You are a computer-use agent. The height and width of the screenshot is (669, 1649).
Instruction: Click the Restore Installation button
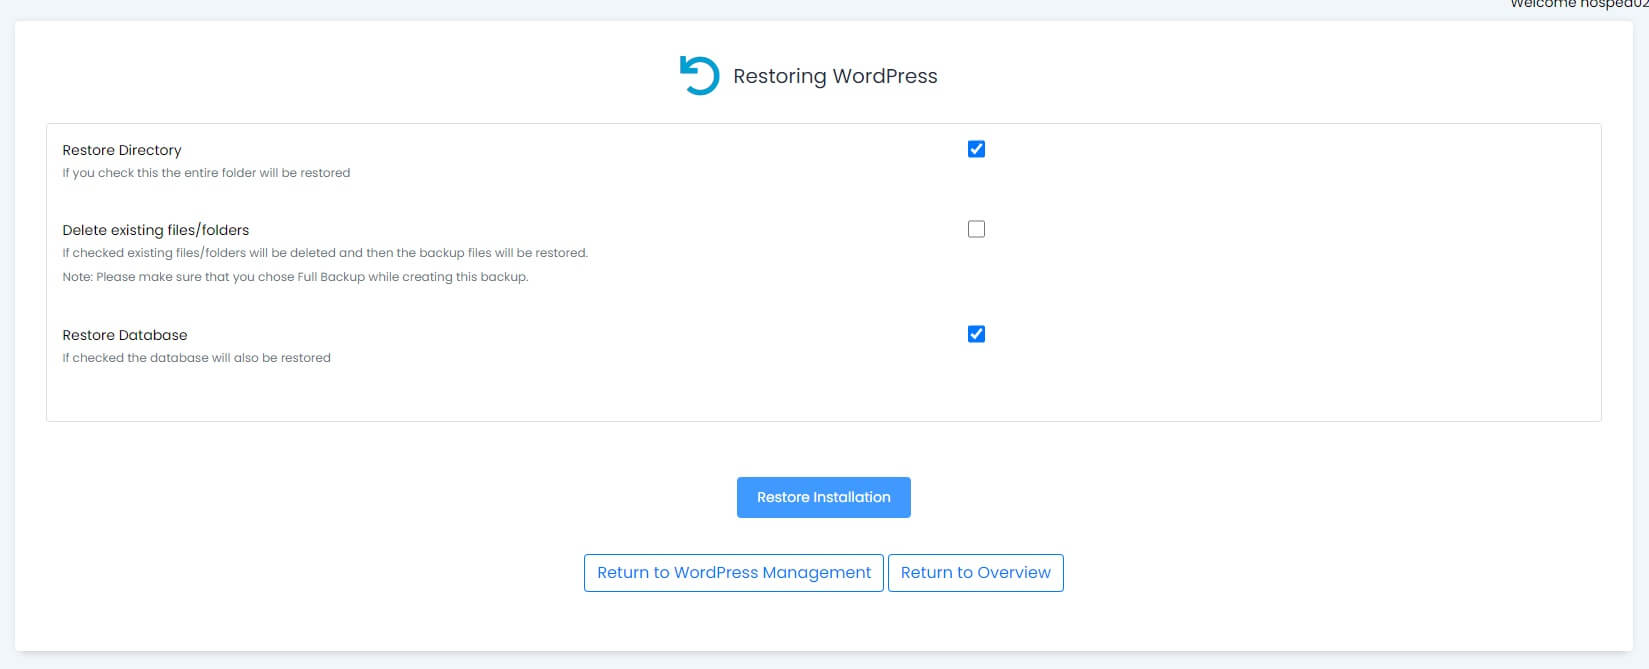tap(823, 497)
